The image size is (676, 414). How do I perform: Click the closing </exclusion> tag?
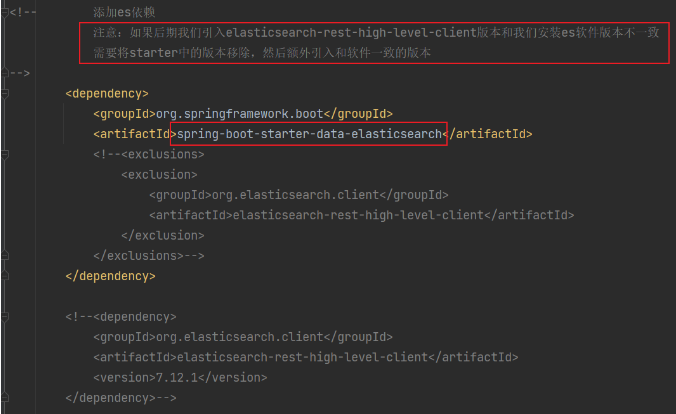(x=163, y=235)
